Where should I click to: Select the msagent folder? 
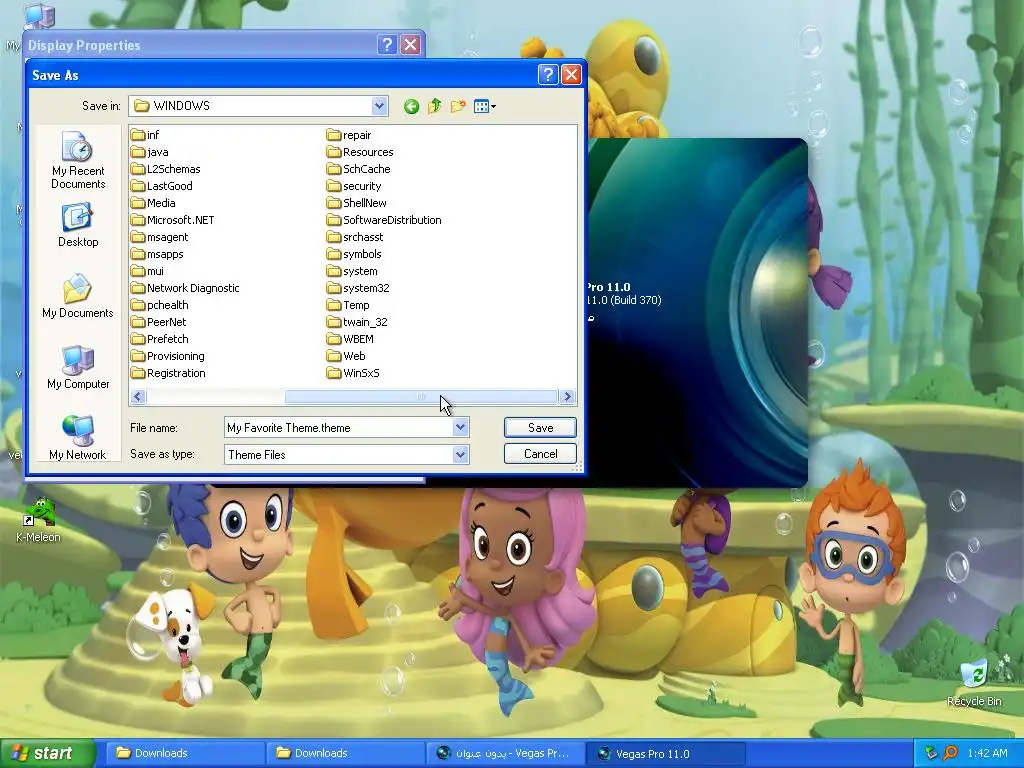pyautogui.click(x=159, y=236)
